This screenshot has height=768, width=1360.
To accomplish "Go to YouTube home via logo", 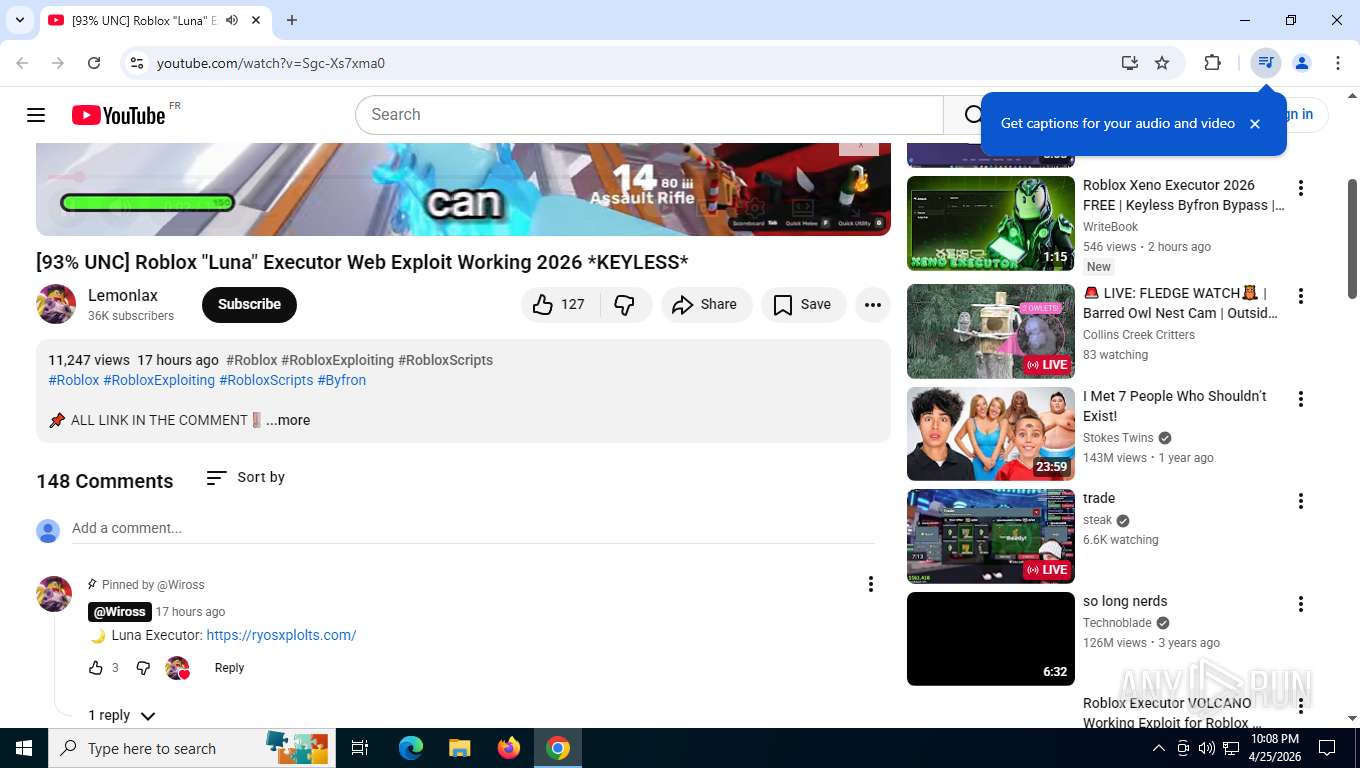I will (118, 115).
